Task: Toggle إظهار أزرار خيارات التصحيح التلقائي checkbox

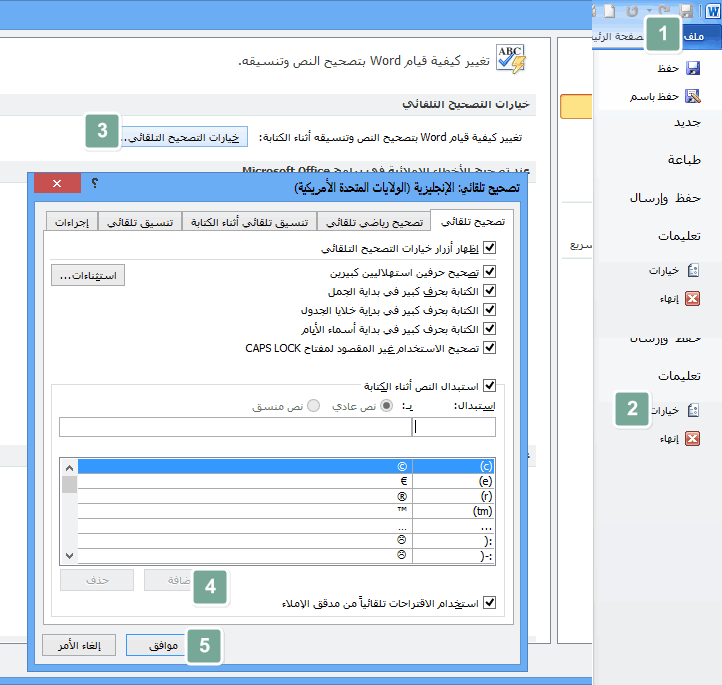Action: [x=489, y=248]
